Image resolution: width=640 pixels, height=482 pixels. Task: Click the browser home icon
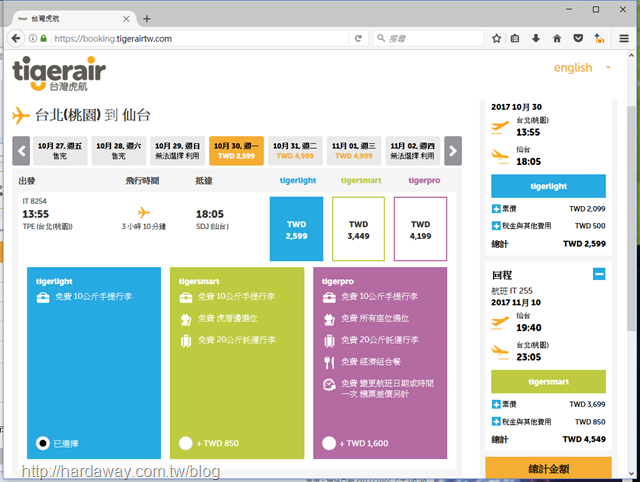coord(557,38)
